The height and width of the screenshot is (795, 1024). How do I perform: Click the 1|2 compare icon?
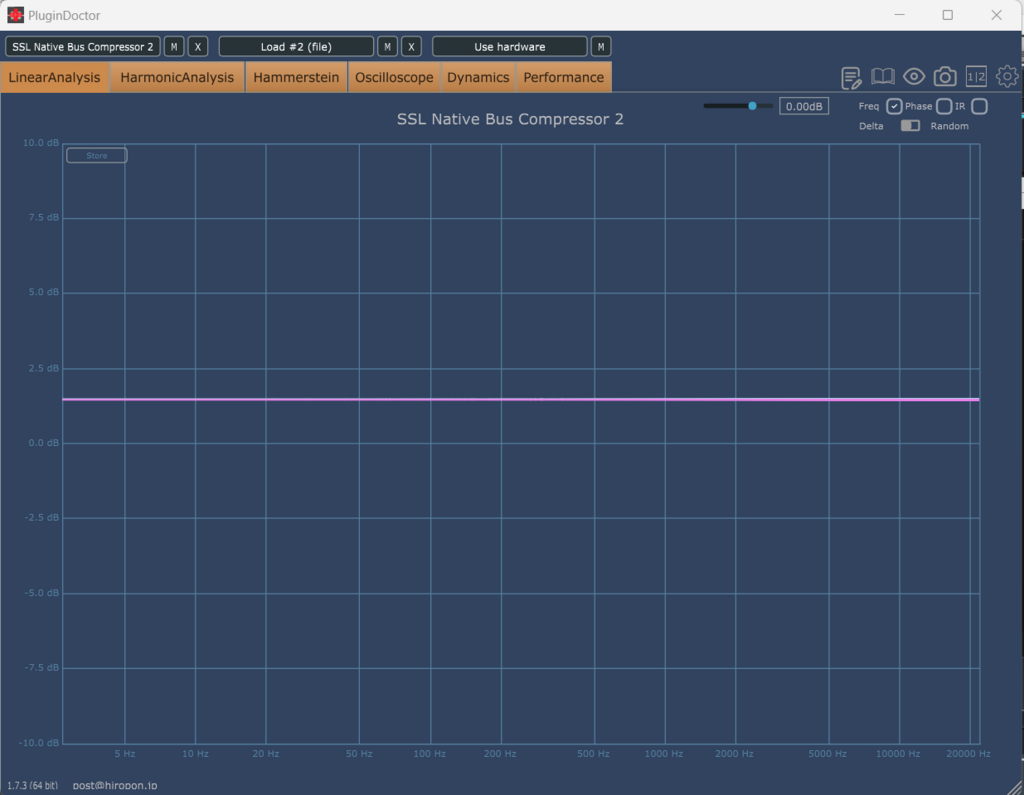pyautogui.click(x=976, y=76)
